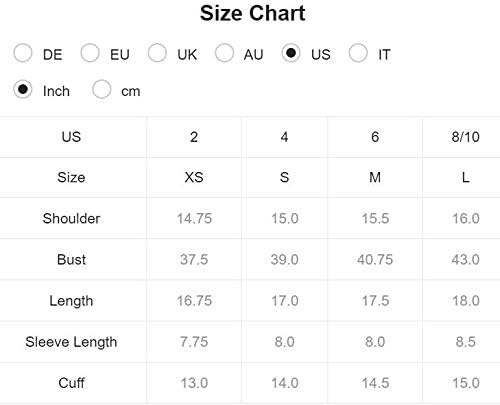Screen dimensions: 500x405
Task: Choose the IT sizing radio option
Action: 358,53
